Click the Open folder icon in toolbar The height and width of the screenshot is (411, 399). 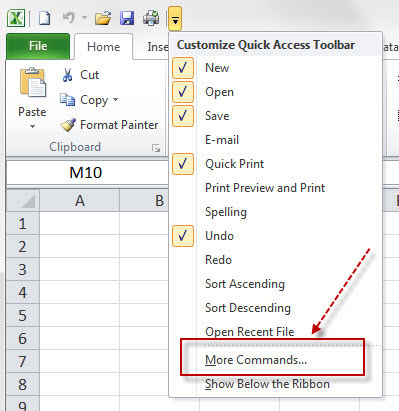(103, 18)
